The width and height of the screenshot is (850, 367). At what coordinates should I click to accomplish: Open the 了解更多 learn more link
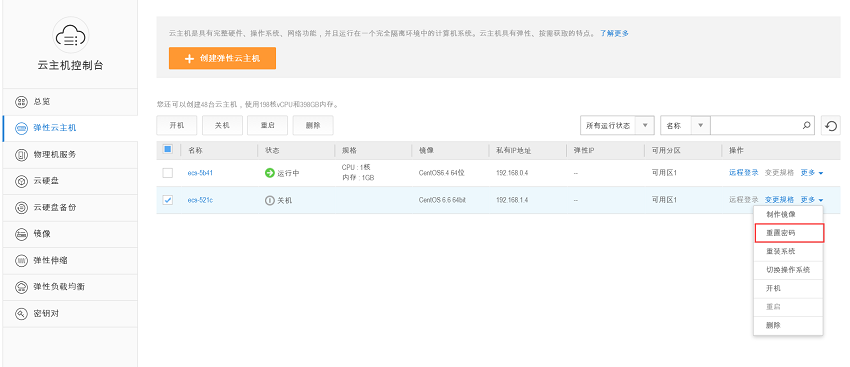pyautogui.click(x=614, y=34)
